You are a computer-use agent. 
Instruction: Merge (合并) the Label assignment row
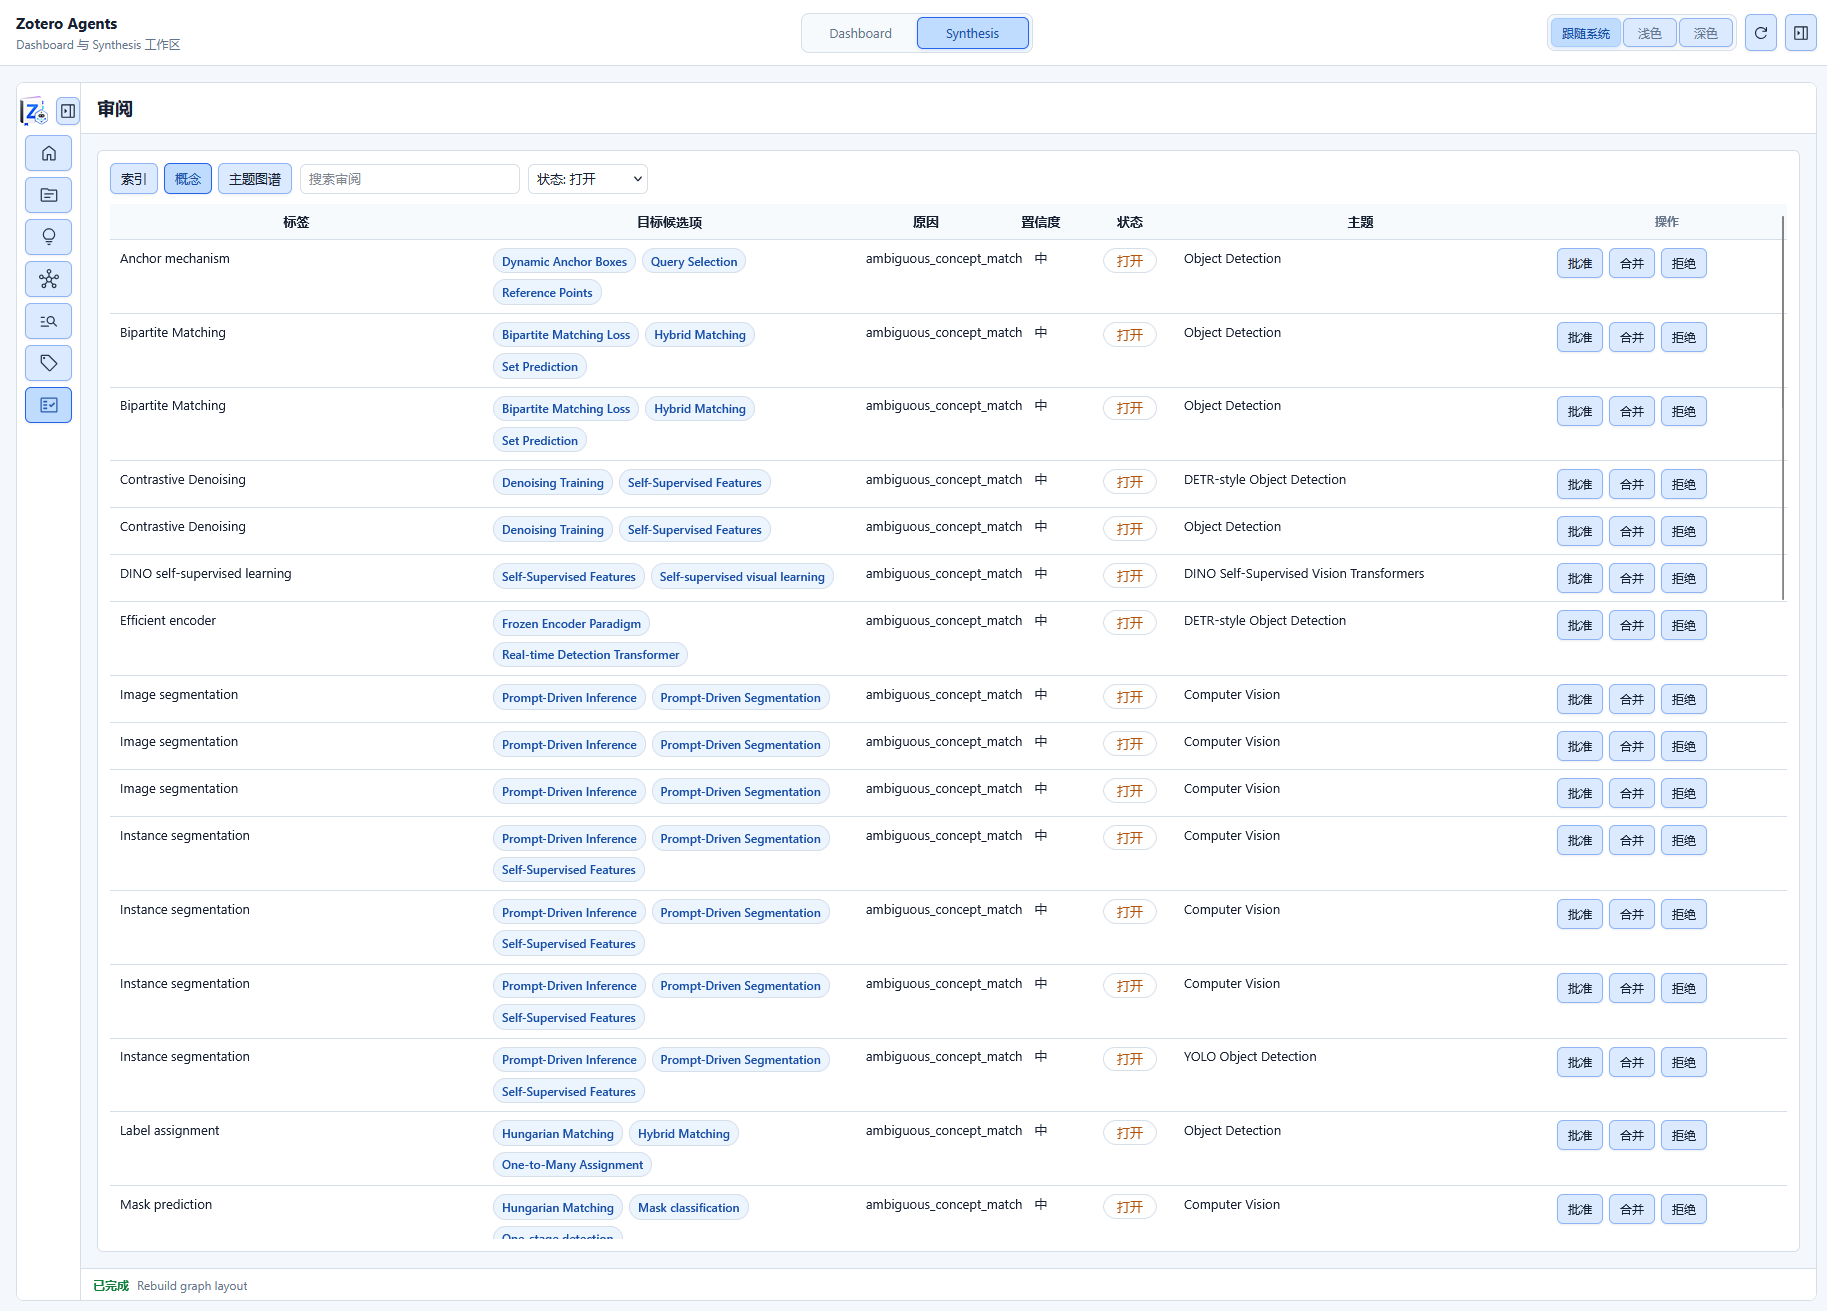click(1632, 1135)
